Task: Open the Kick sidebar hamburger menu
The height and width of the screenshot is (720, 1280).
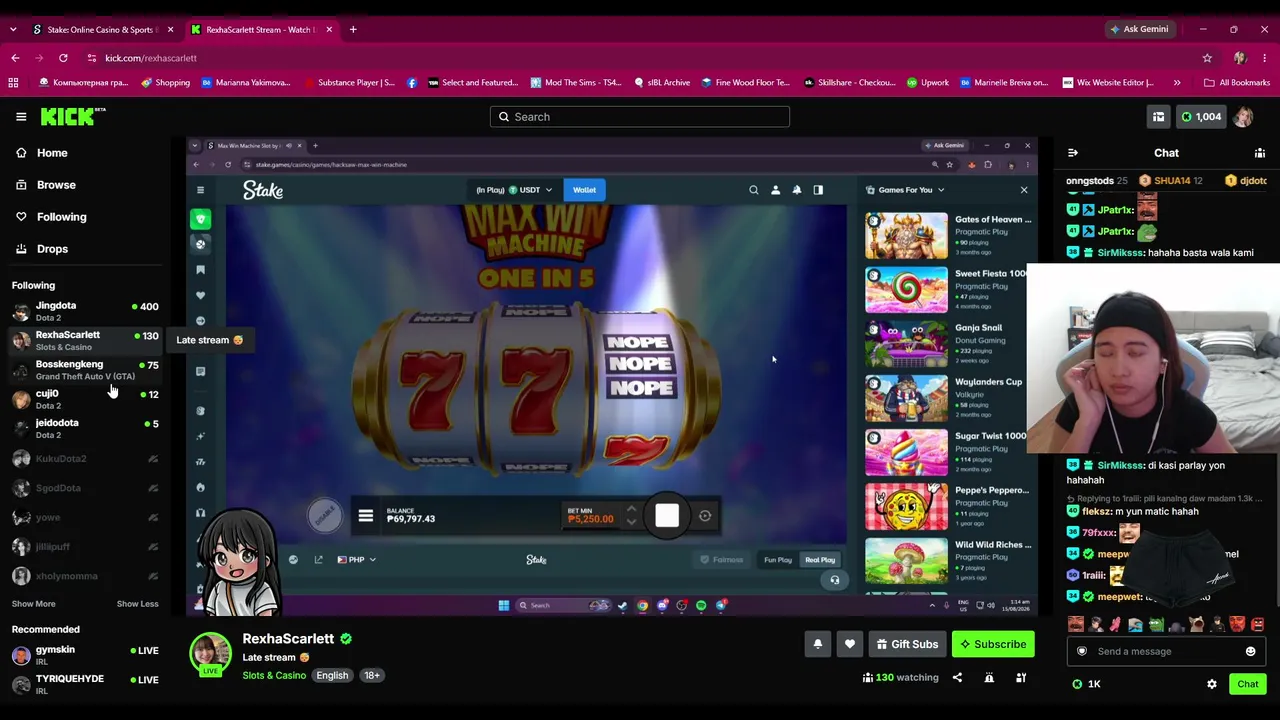Action: click(21, 117)
